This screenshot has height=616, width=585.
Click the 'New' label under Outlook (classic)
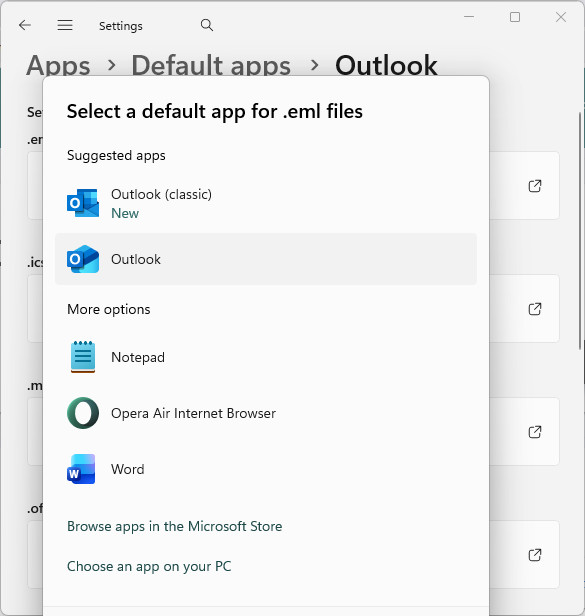tap(125, 213)
